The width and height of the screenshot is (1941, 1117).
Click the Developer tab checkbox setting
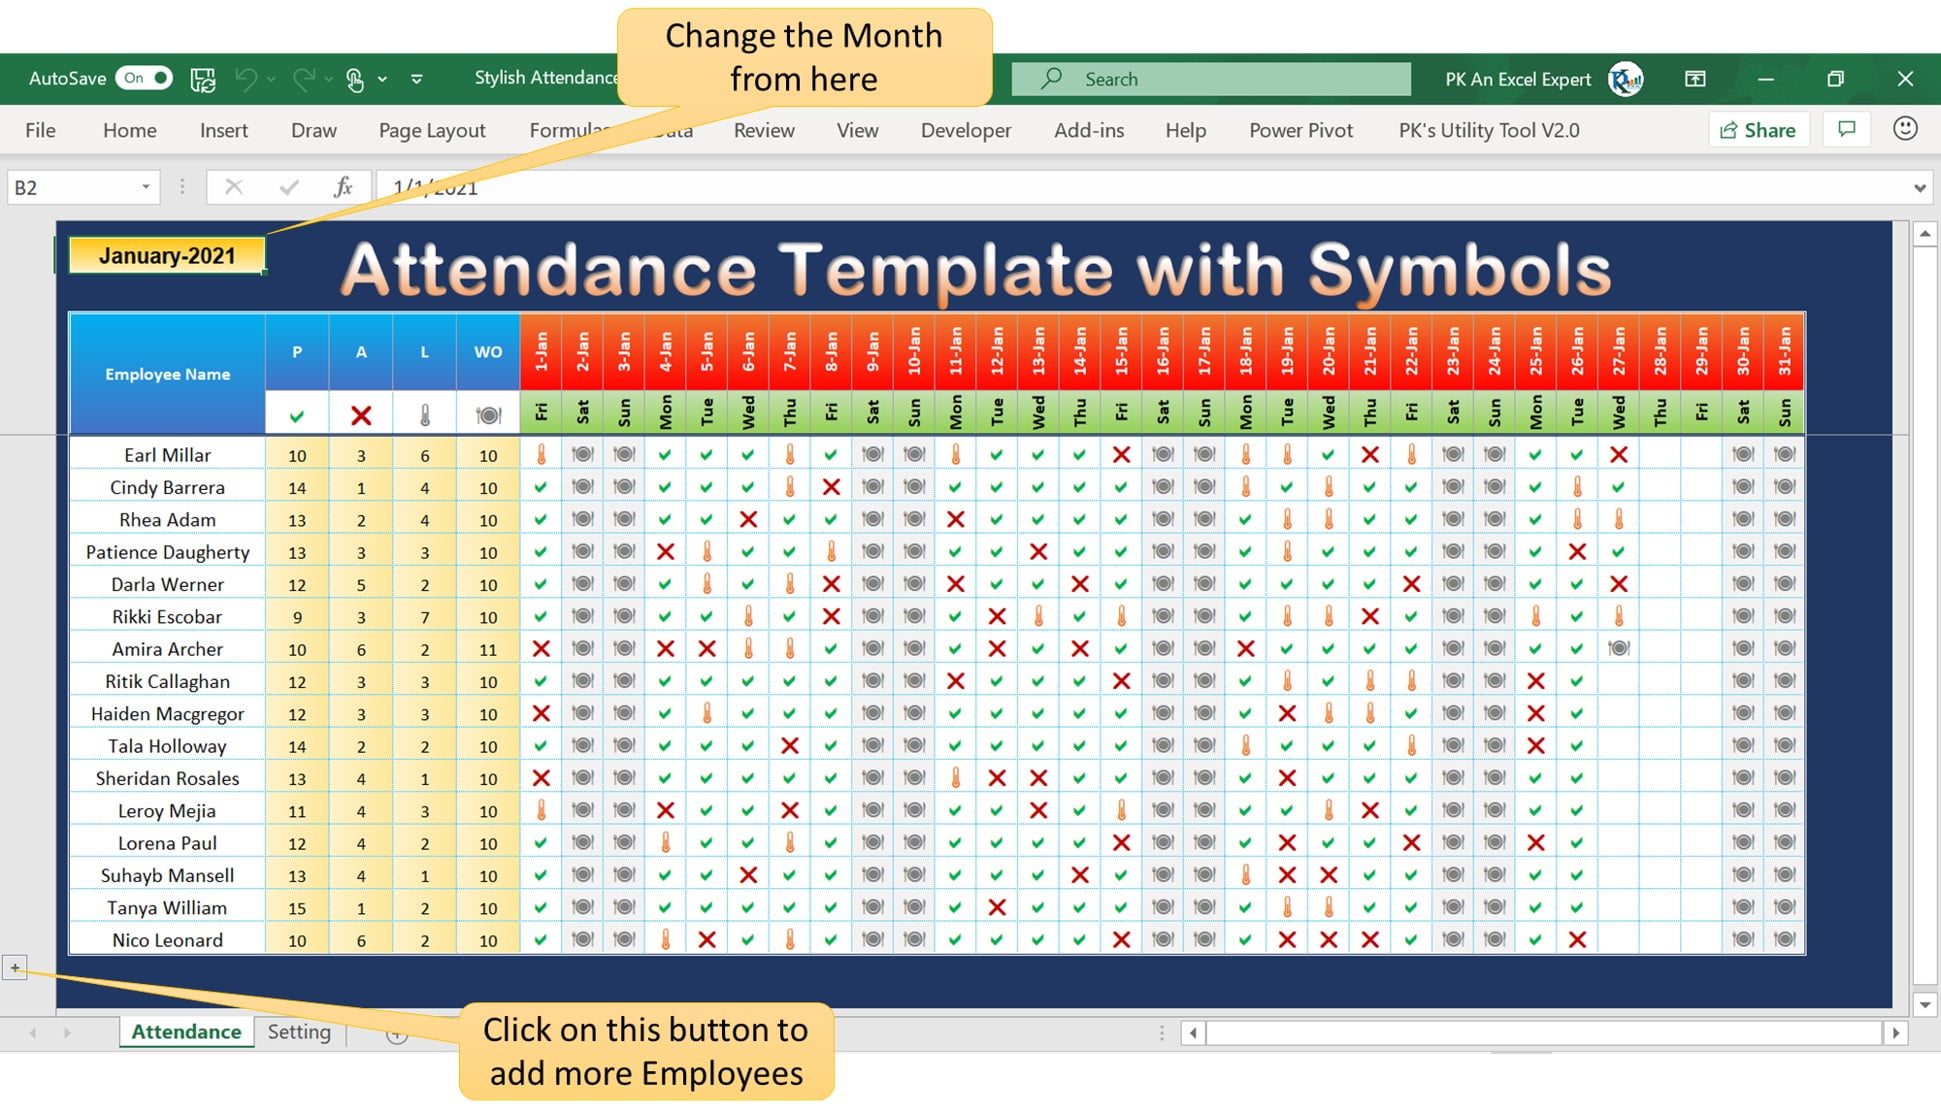coord(965,129)
